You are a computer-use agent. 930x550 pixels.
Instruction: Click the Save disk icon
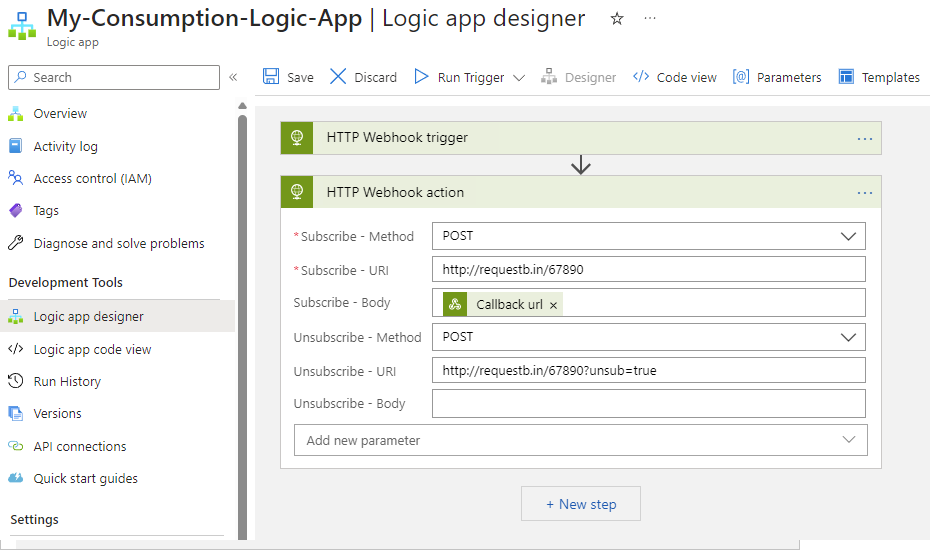[x=271, y=77]
